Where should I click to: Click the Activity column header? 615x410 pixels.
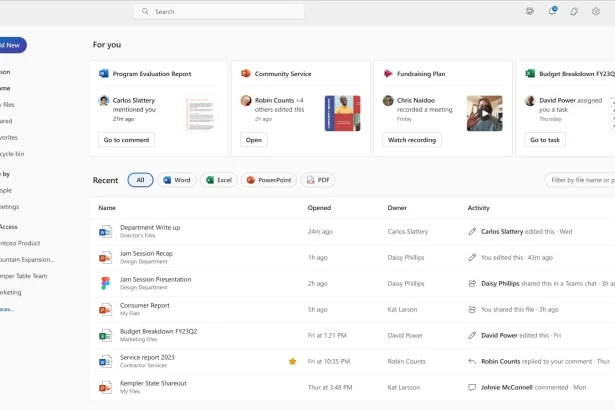pos(479,208)
